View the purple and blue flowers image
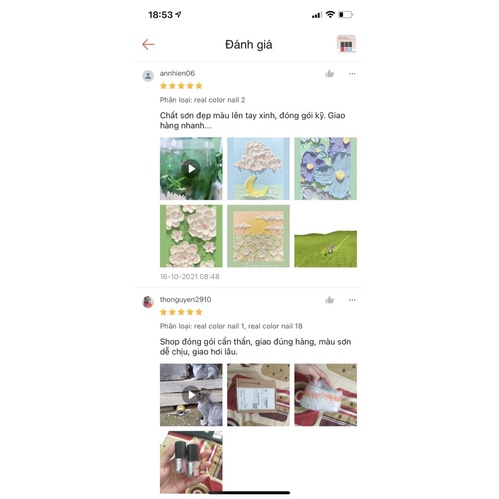499x499 pixels. (x=325, y=169)
